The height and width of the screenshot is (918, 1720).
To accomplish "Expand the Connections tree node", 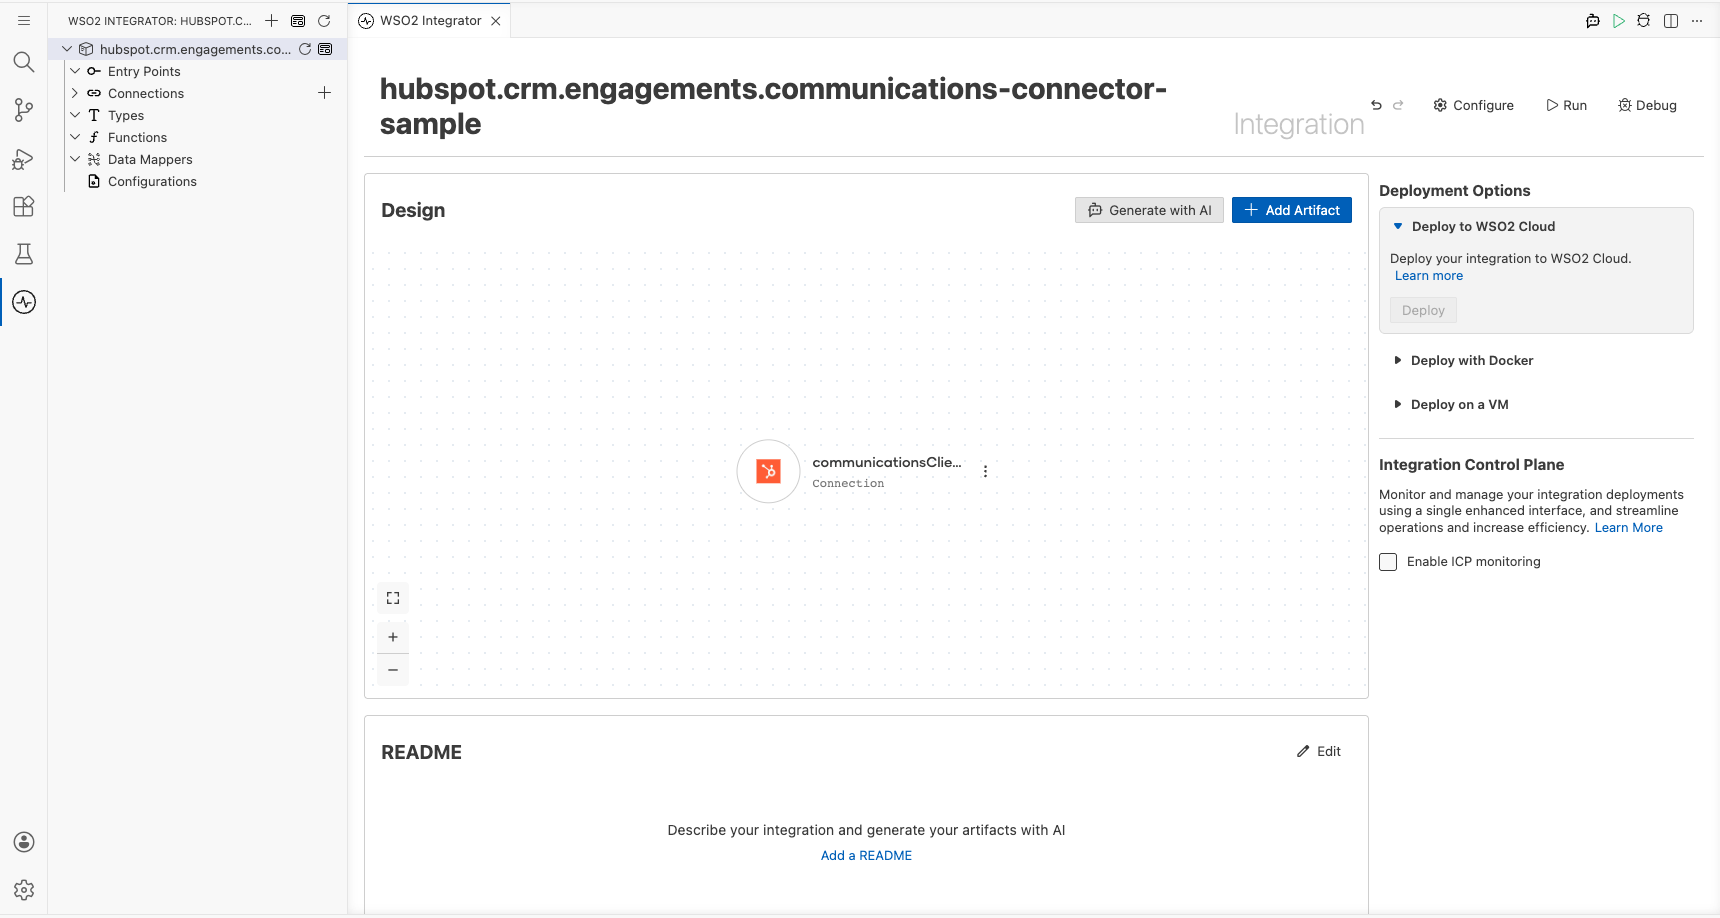I will click(75, 93).
